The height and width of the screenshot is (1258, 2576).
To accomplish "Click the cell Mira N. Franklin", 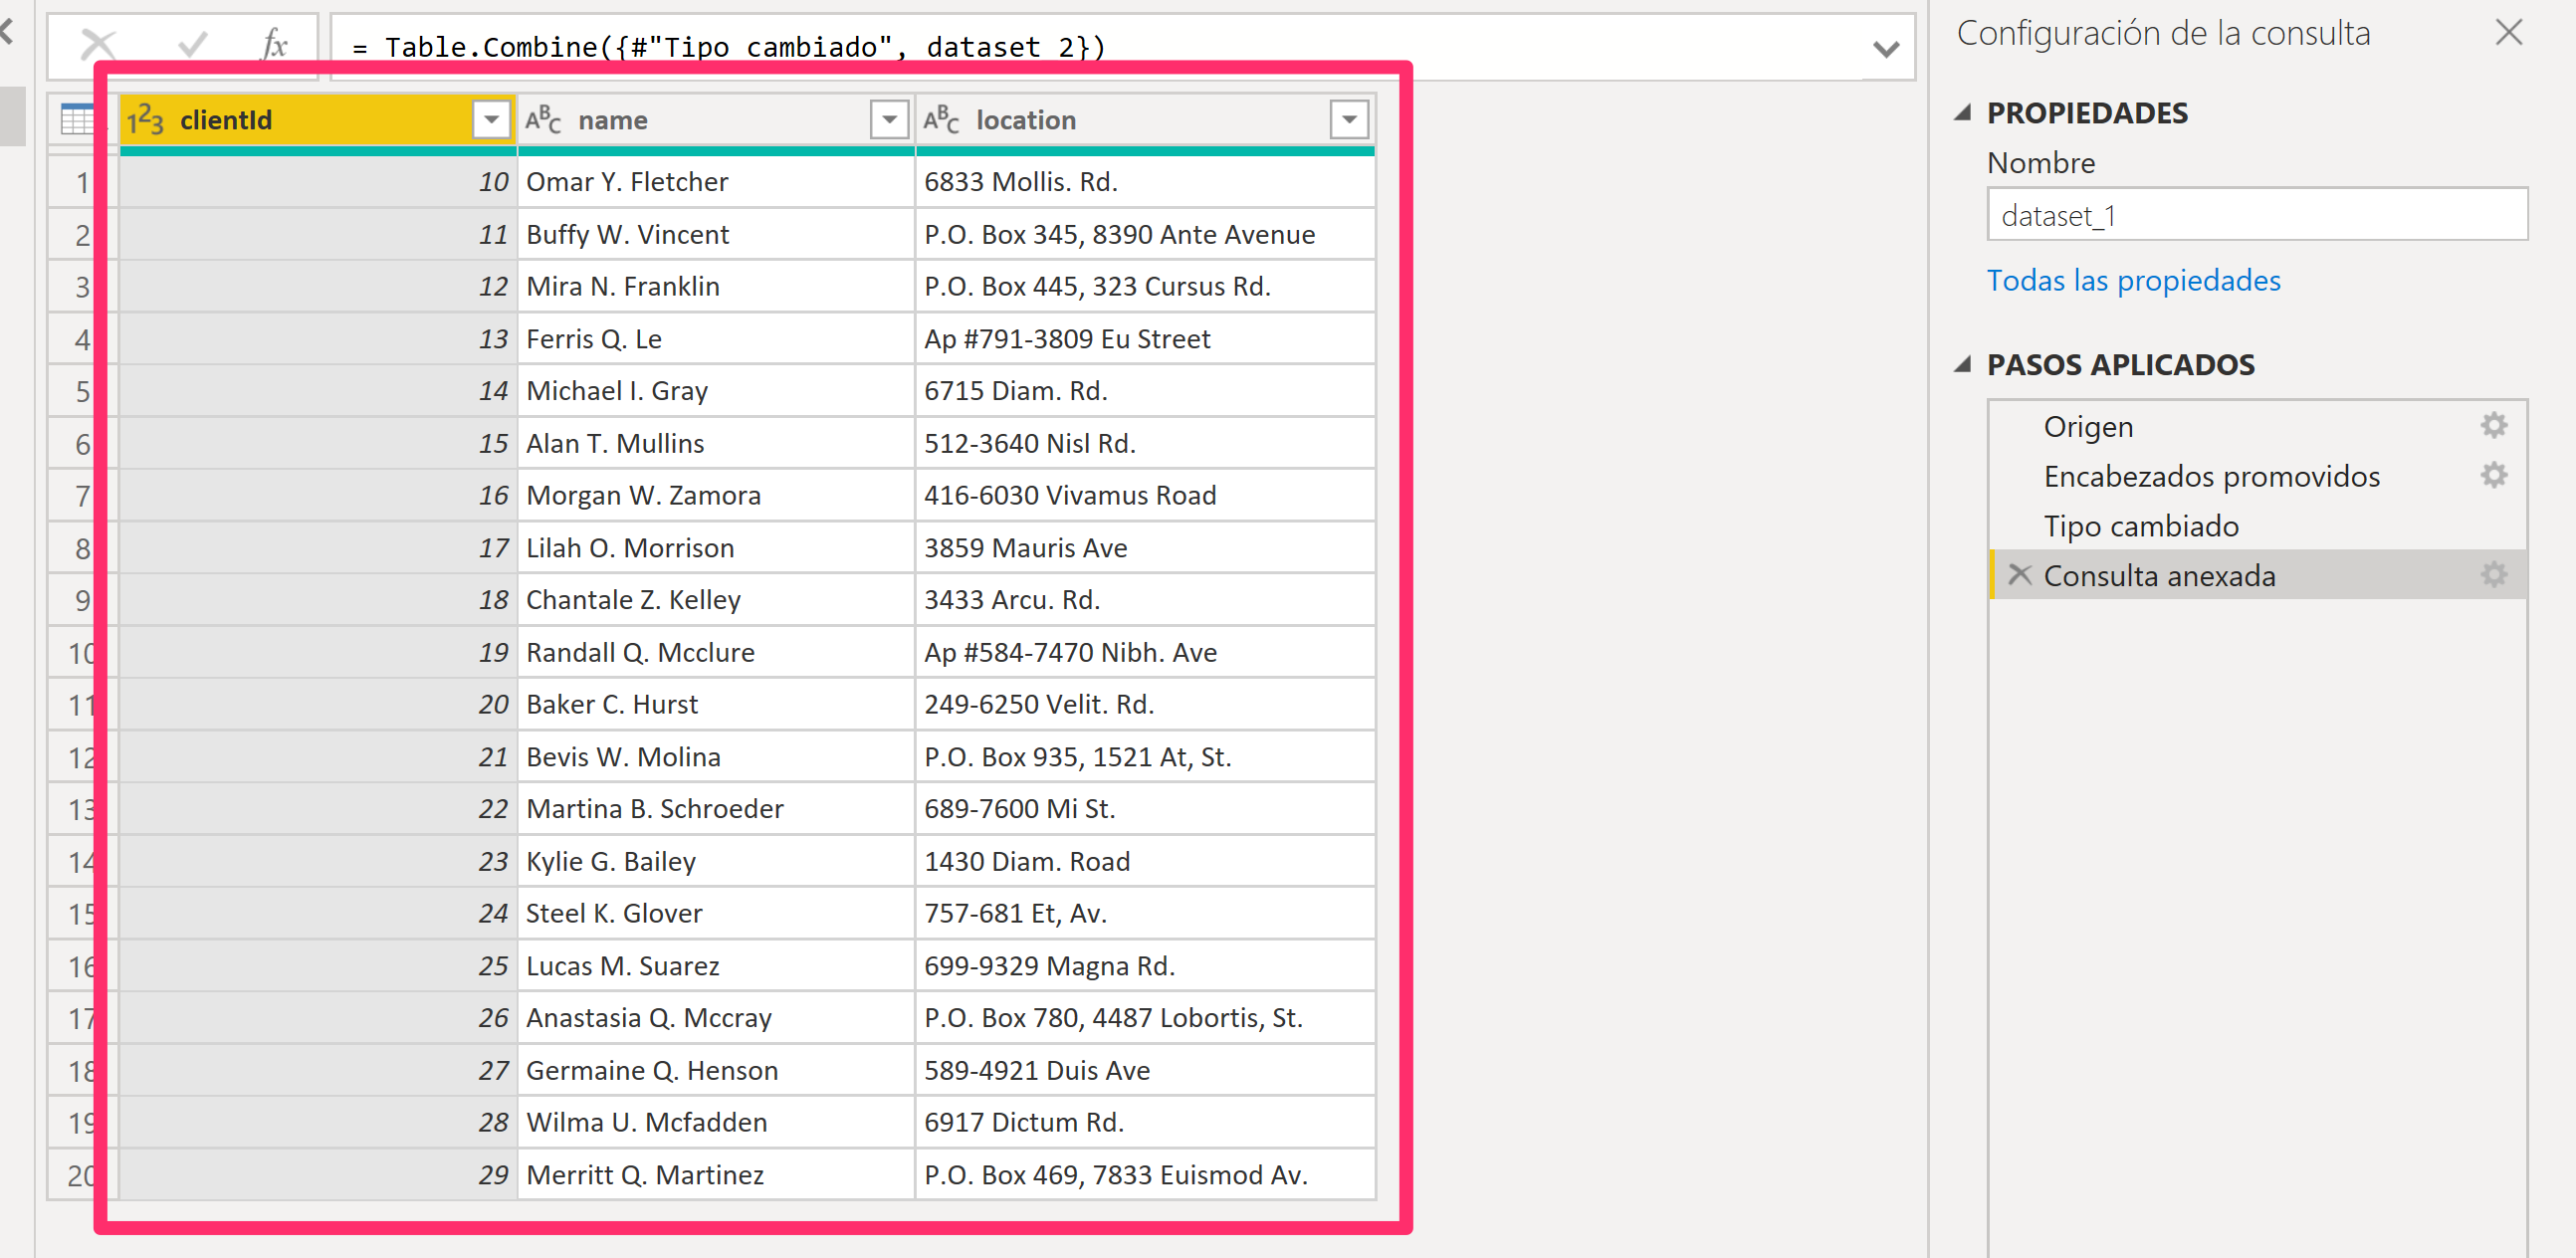I will 716,286.
